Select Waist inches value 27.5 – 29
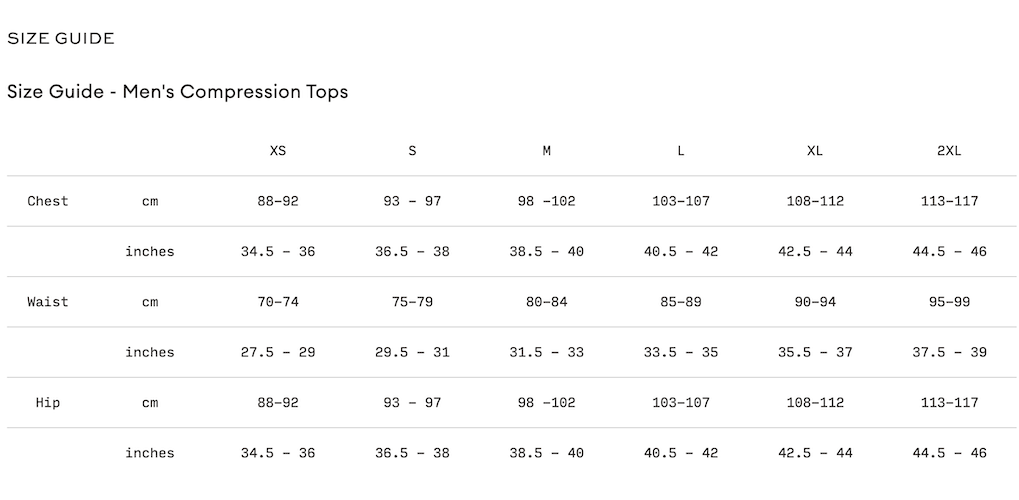This screenshot has width=1019, height=500. tap(277, 352)
